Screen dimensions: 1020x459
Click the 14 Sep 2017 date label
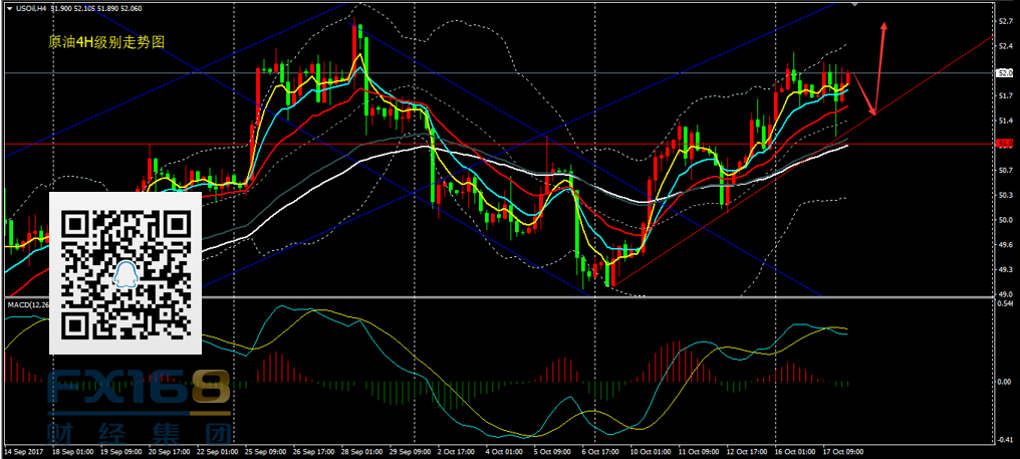(x=24, y=452)
